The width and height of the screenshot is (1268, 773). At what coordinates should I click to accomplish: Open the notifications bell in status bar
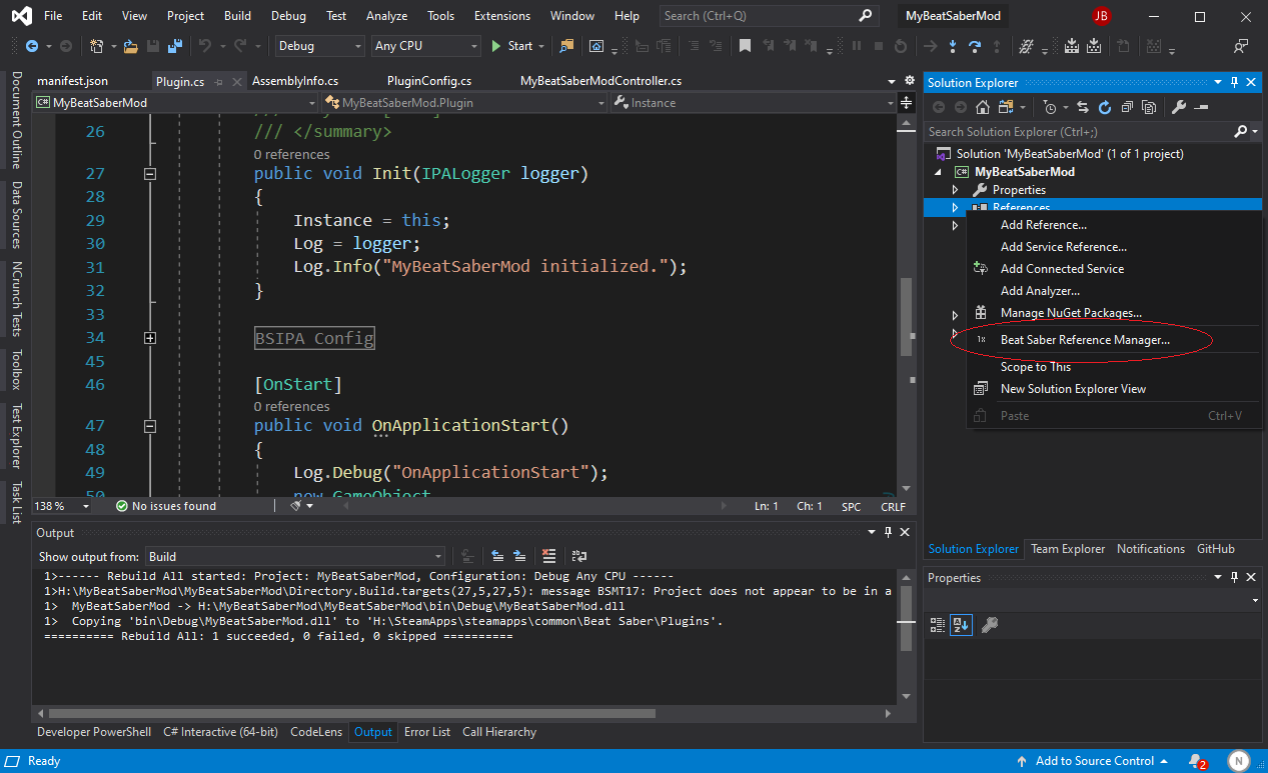coord(1196,761)
